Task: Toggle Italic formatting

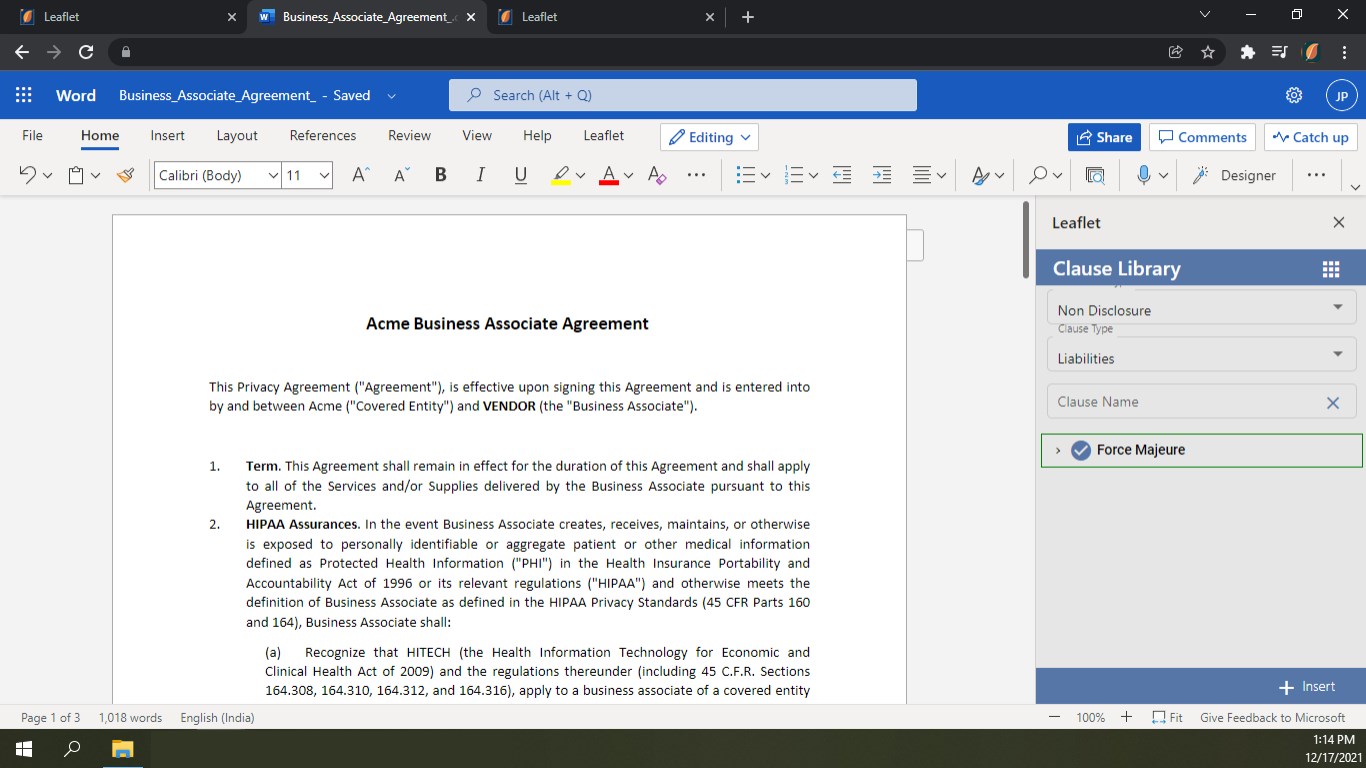Action: click(480, 175)
